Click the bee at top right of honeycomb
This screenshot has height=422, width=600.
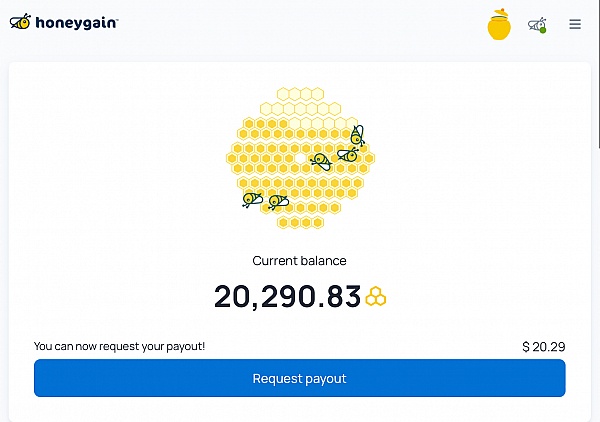click(x=357, y=135)
